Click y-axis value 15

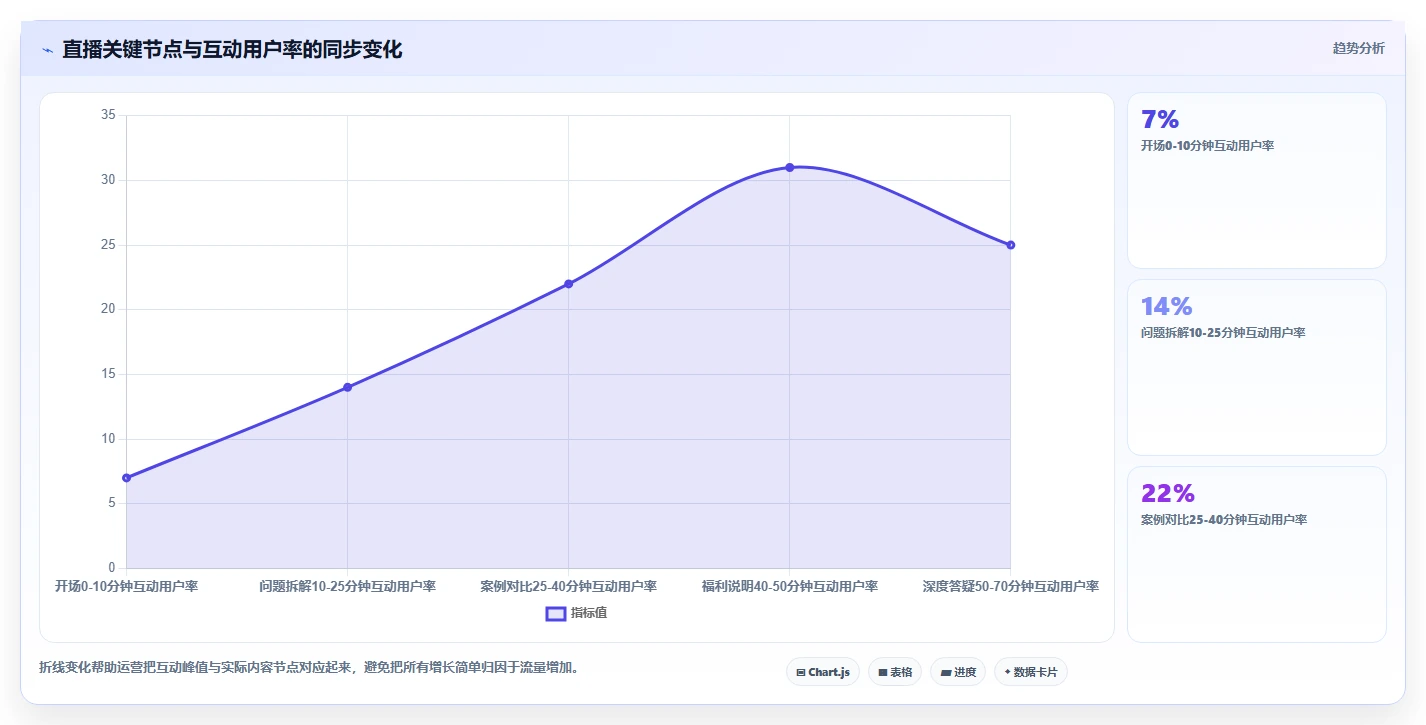109,374
